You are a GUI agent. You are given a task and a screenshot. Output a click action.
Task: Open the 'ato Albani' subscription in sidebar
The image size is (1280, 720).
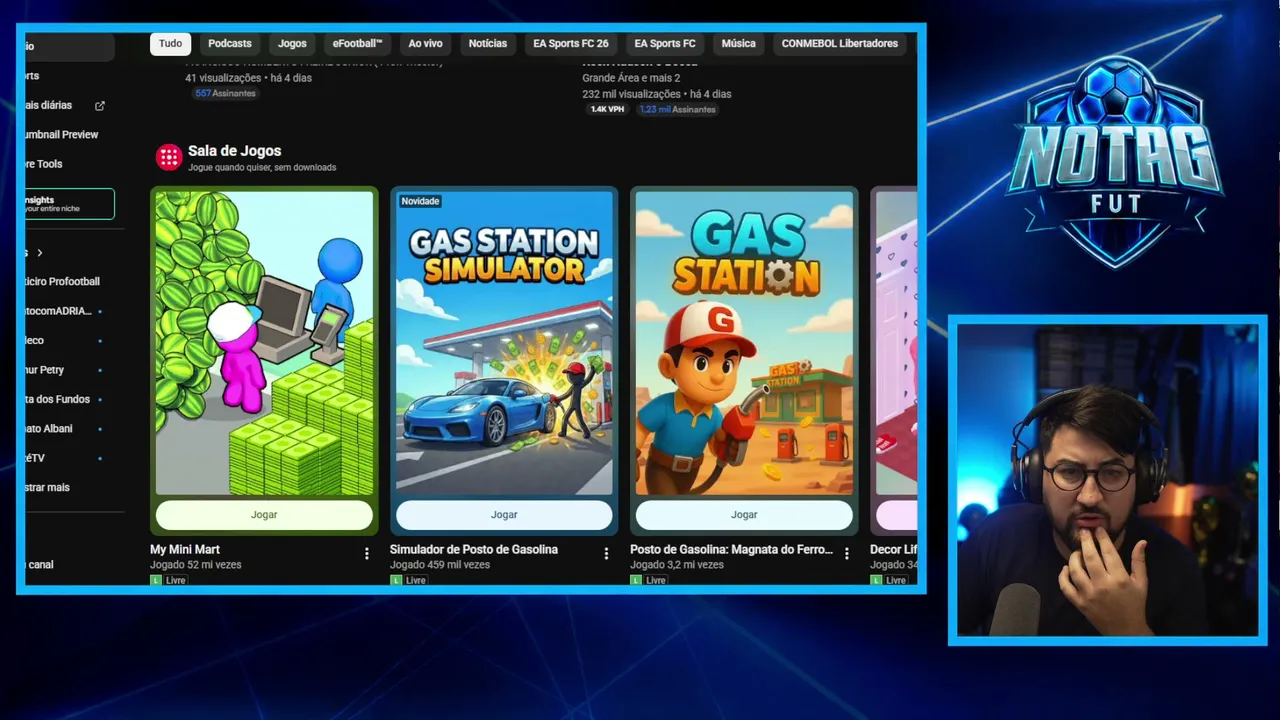(50, 429)
